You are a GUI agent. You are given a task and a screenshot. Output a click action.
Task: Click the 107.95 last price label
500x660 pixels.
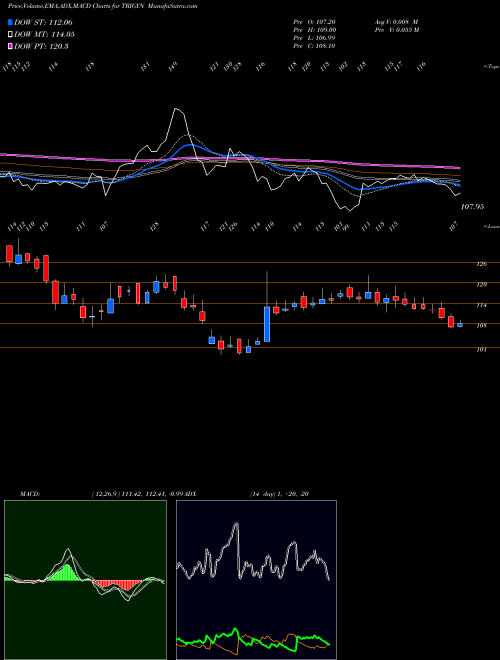point(473,207)
